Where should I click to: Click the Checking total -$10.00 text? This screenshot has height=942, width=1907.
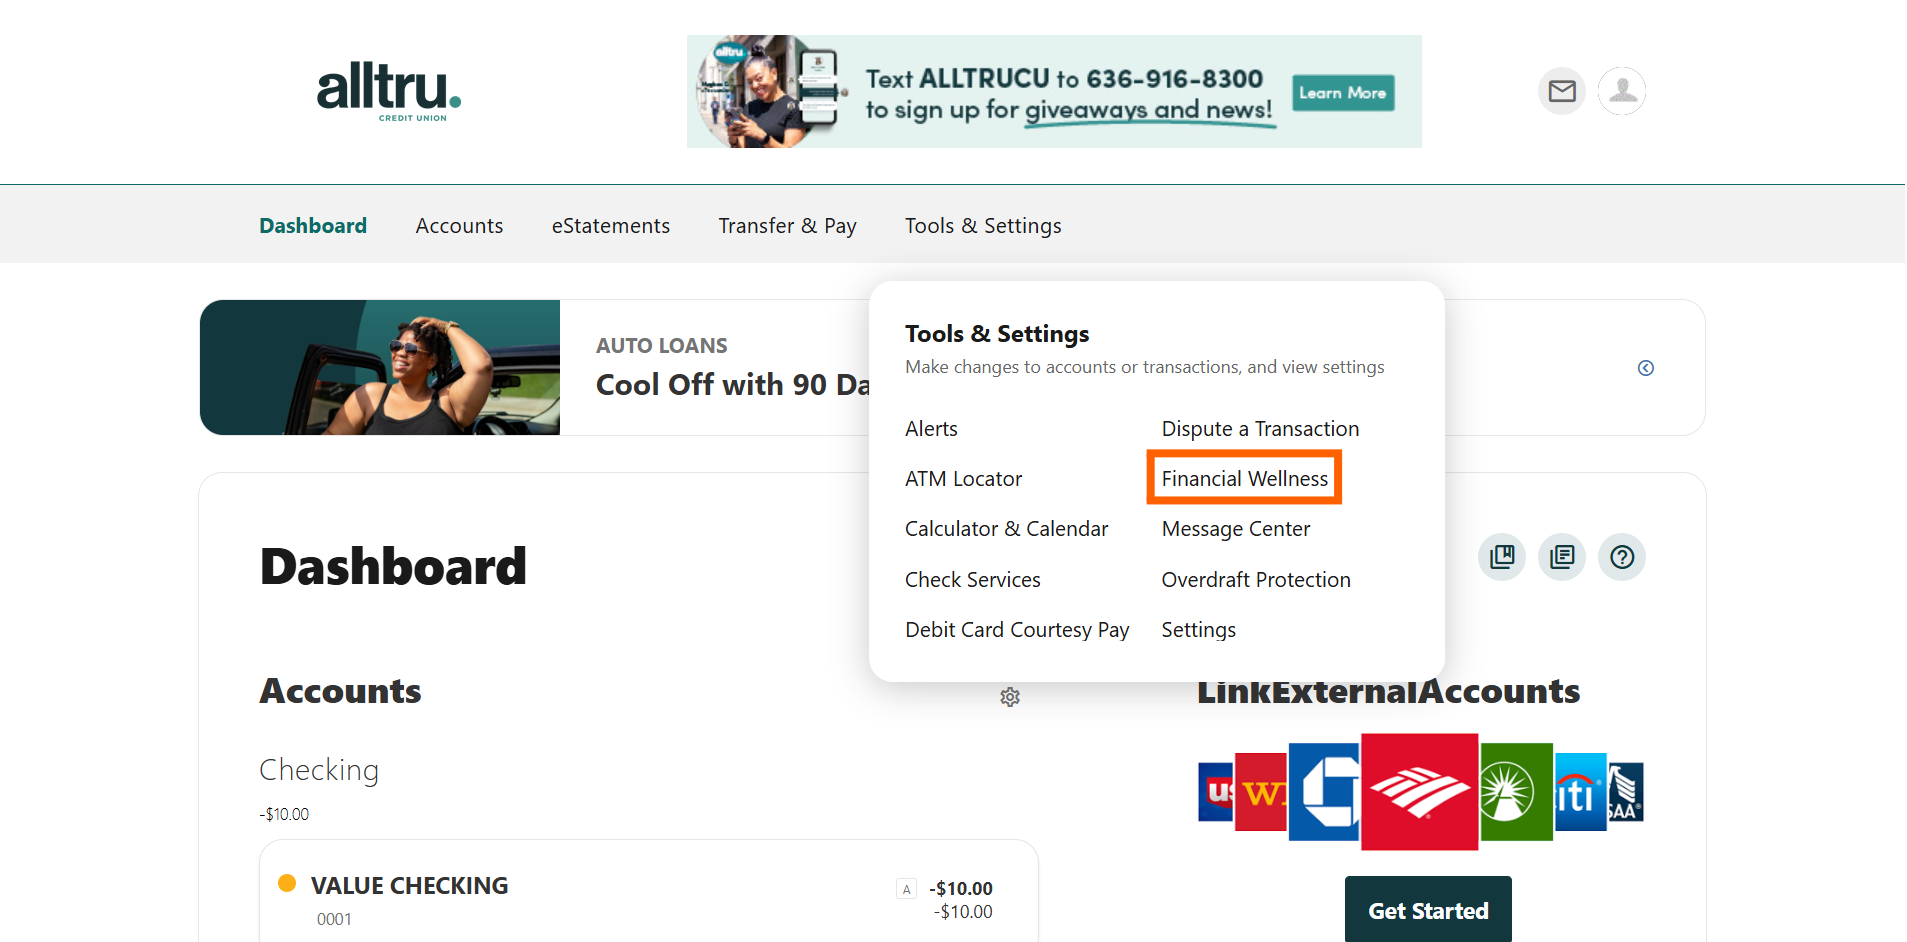pyautogui.click(x=284, y=815)
